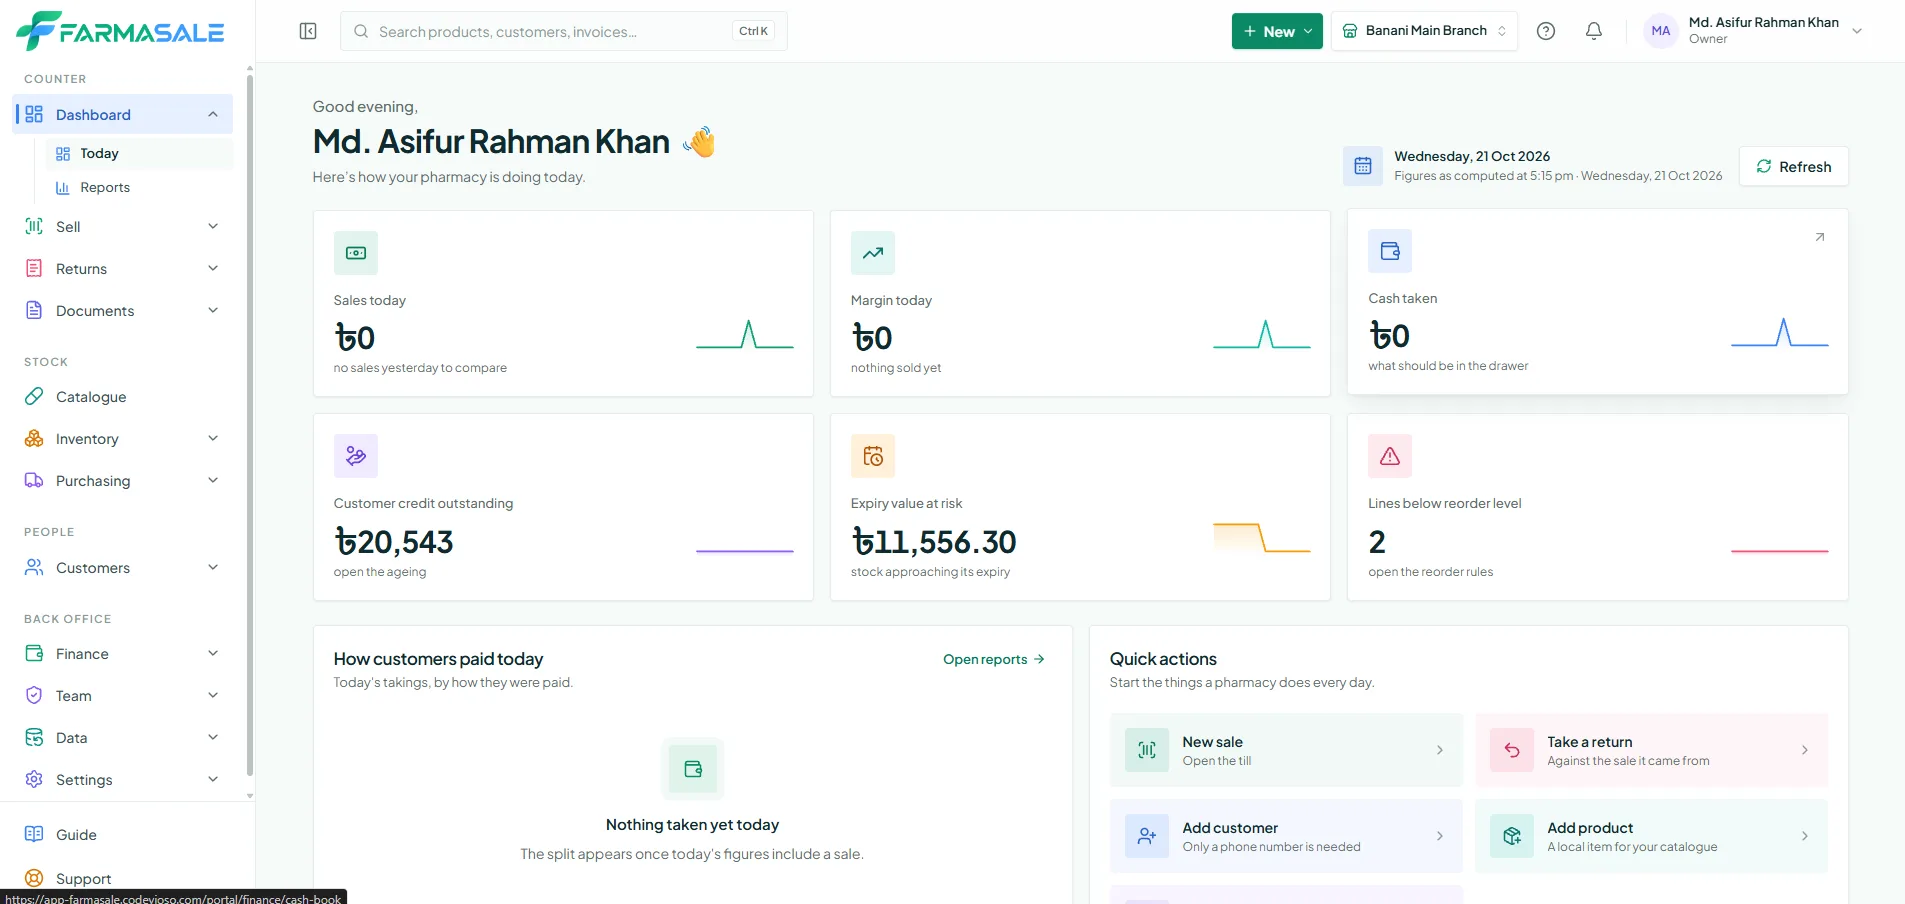Focus the search products input field
The height and width of the screenshot is (904, 1905).
pyautogui.click(x=564, y=31)
